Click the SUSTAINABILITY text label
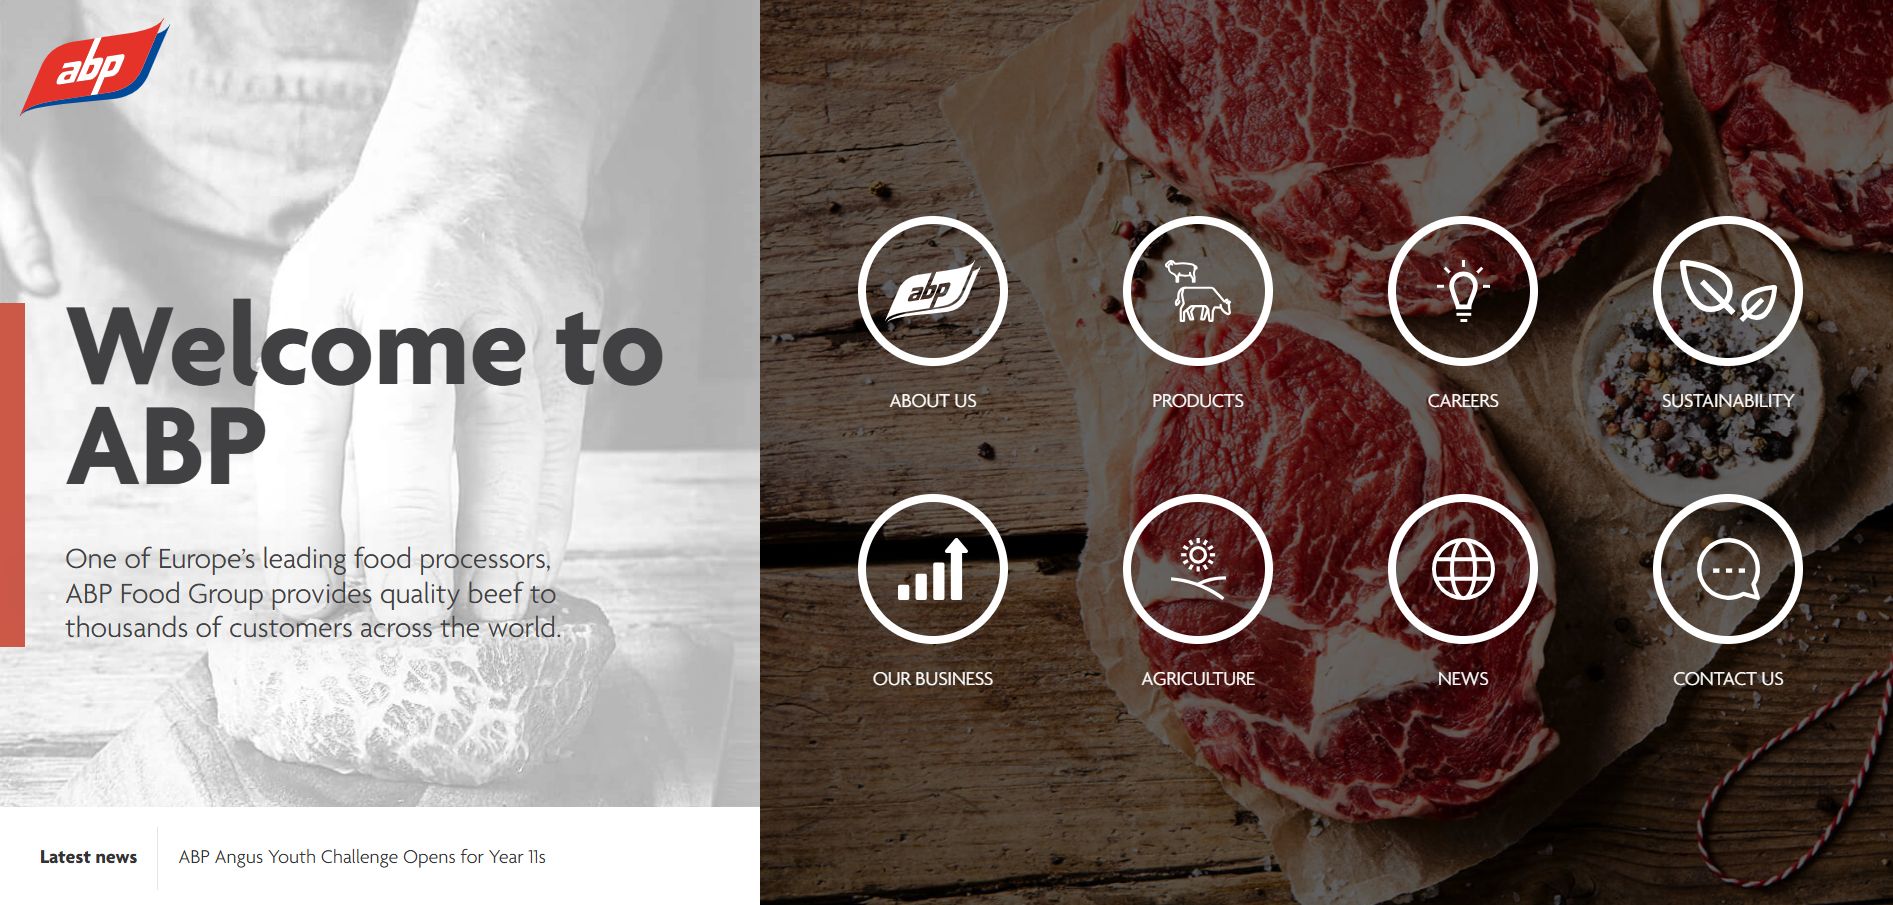 tap(1727, 401)
